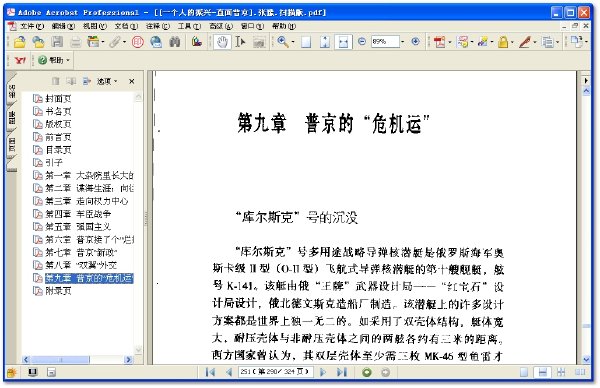This screenshot has width=600, height=388.
Task: Open search with the binoculars icon
Action: tap(174, 41)
